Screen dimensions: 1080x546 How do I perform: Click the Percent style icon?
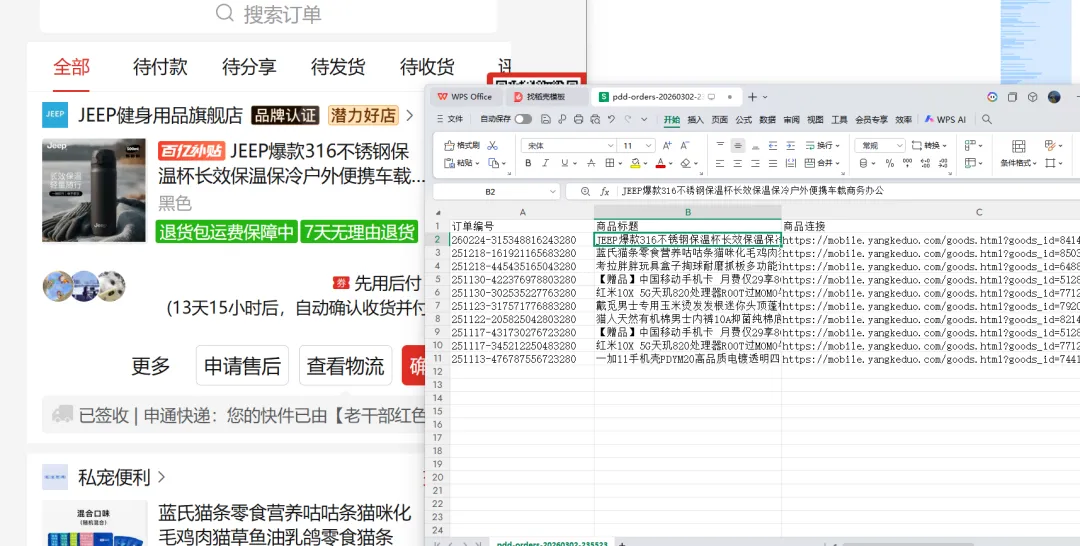click(x=890, y=163)
